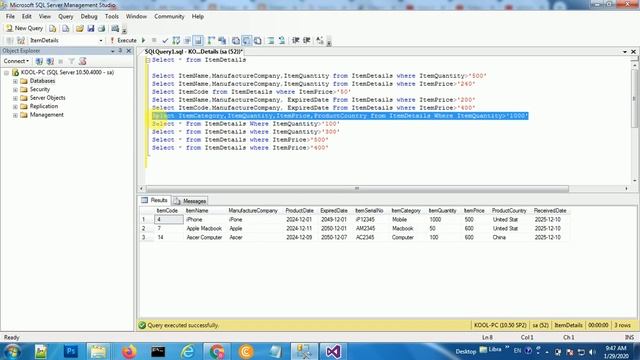
Task: Click the ItemName column header in results
Action: 197,211
